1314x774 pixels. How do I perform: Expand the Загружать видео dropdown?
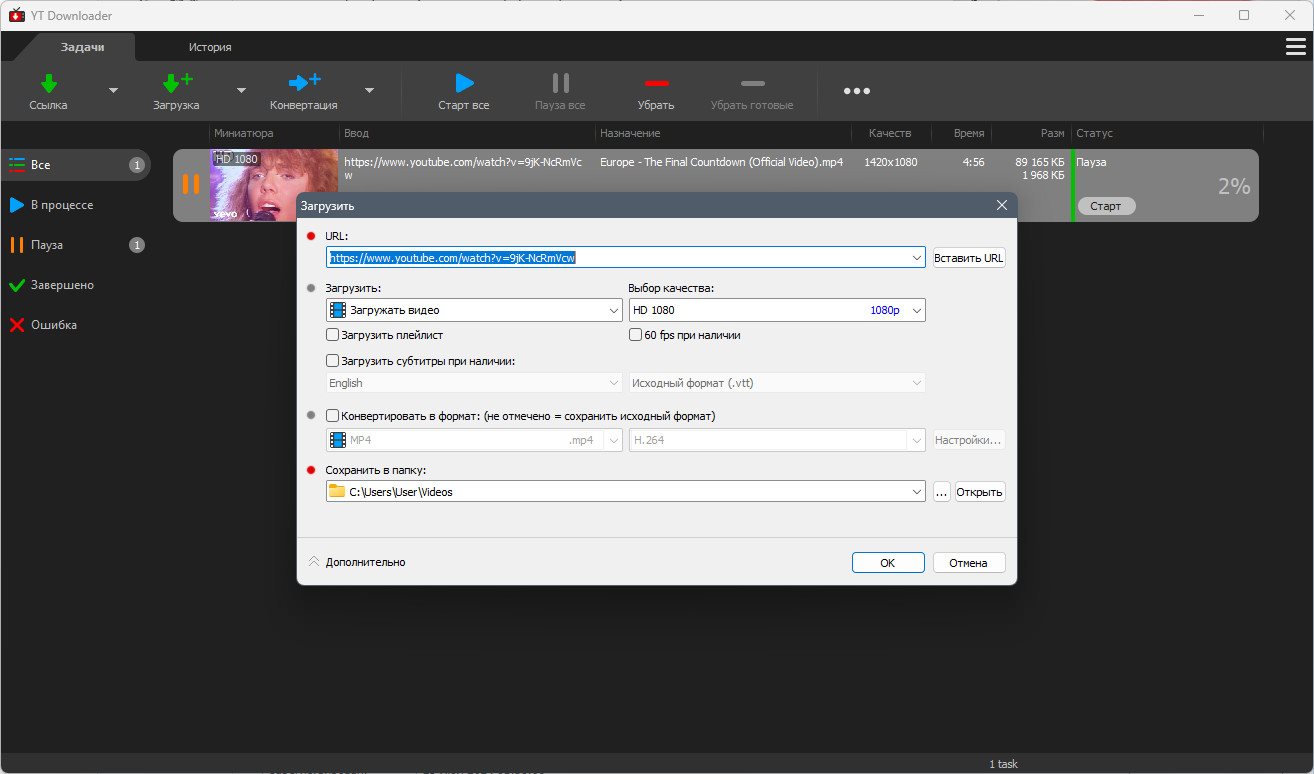tap(474, 310)
